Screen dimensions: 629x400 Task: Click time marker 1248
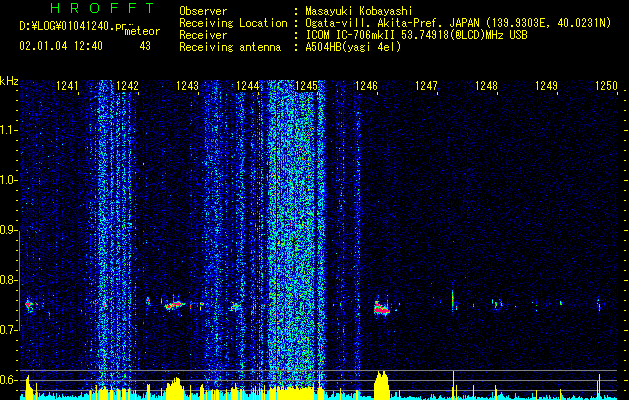(486, 86)
